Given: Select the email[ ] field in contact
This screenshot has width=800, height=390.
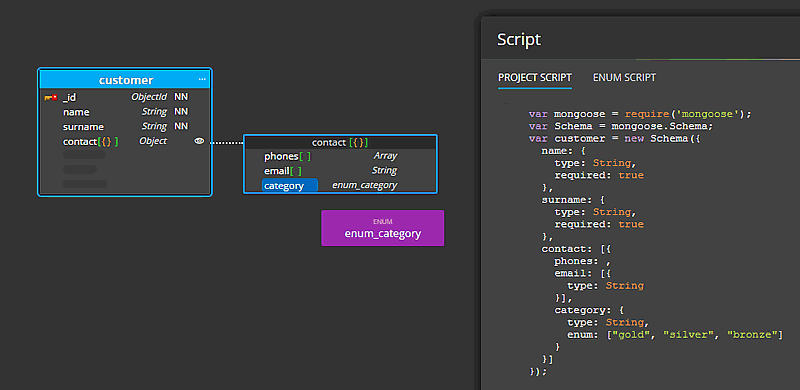Looking at the screenshot, I should [x=283, y=171].
